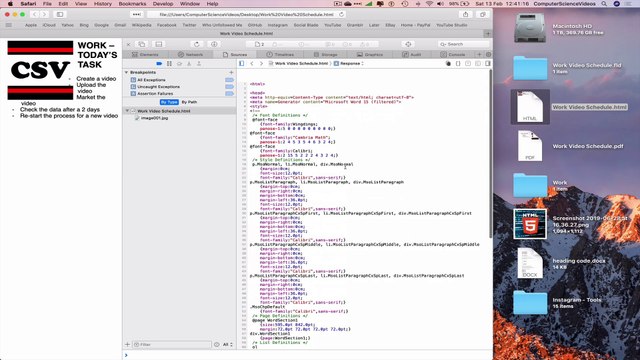This screenshot has width=640, height=360.
Task: Click the element selection crosshair icon
Action: click(x=408, y=44)
